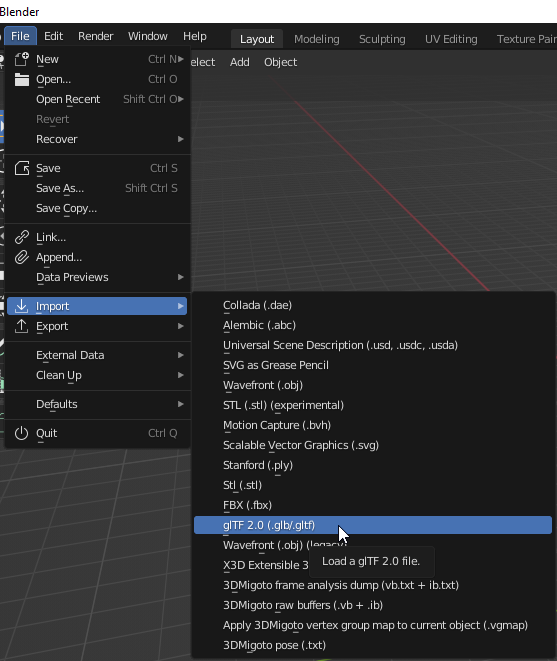The image size is (557, 661).
Task: Click the Import submenu arrow
Action: coord(181,306)
